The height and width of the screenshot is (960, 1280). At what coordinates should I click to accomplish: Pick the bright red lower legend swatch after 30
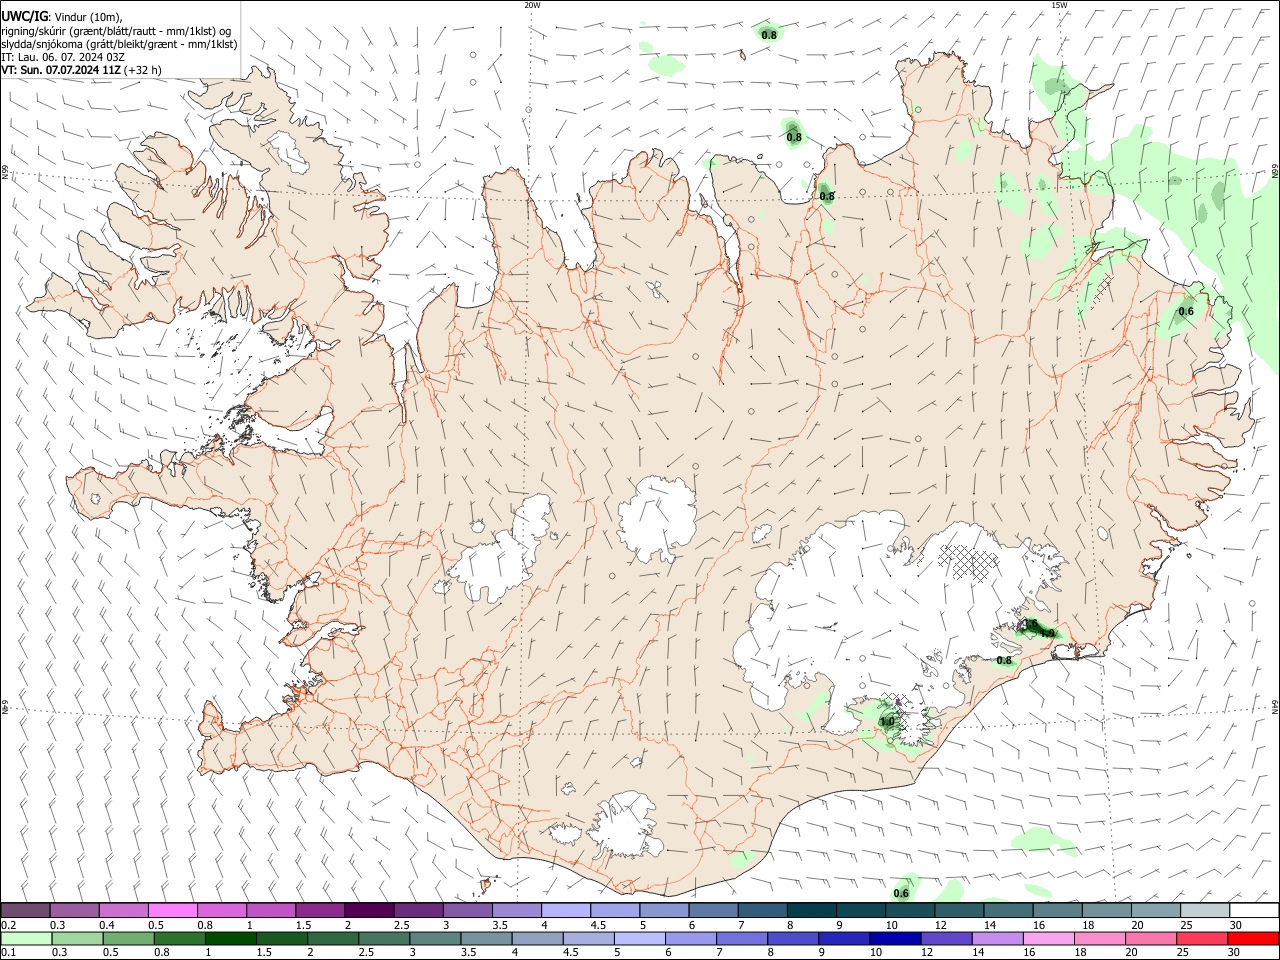tap(1253, 938)
